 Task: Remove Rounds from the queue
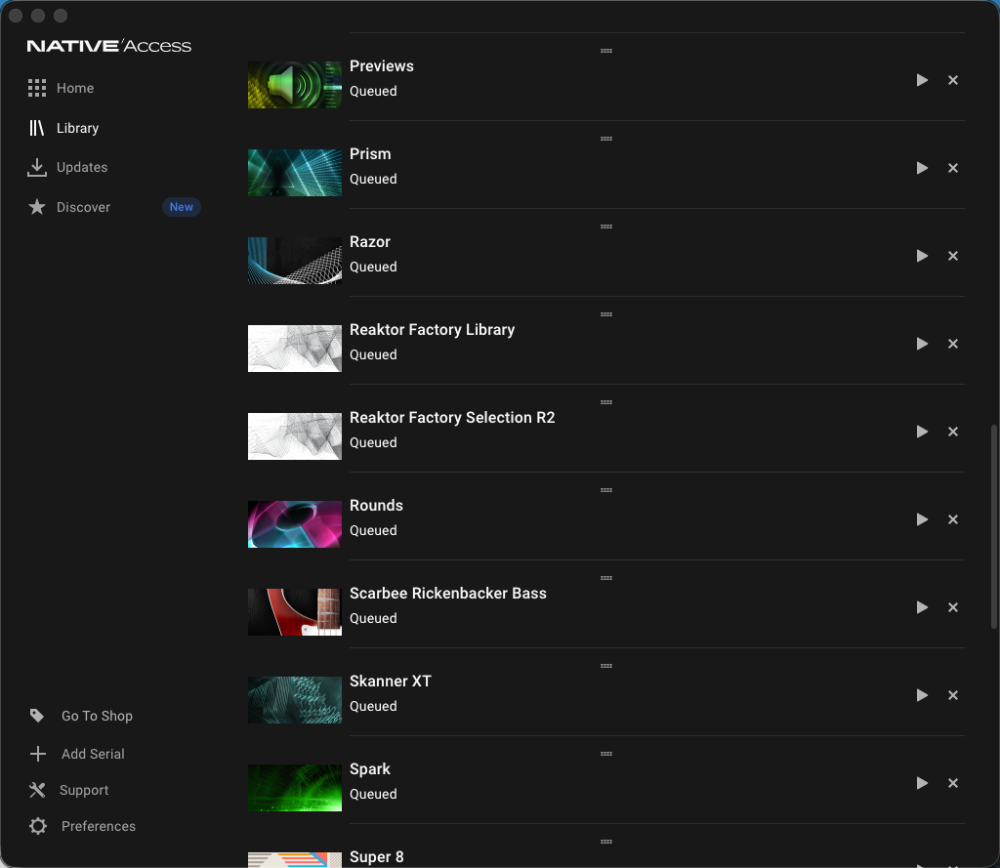[953, 519]
